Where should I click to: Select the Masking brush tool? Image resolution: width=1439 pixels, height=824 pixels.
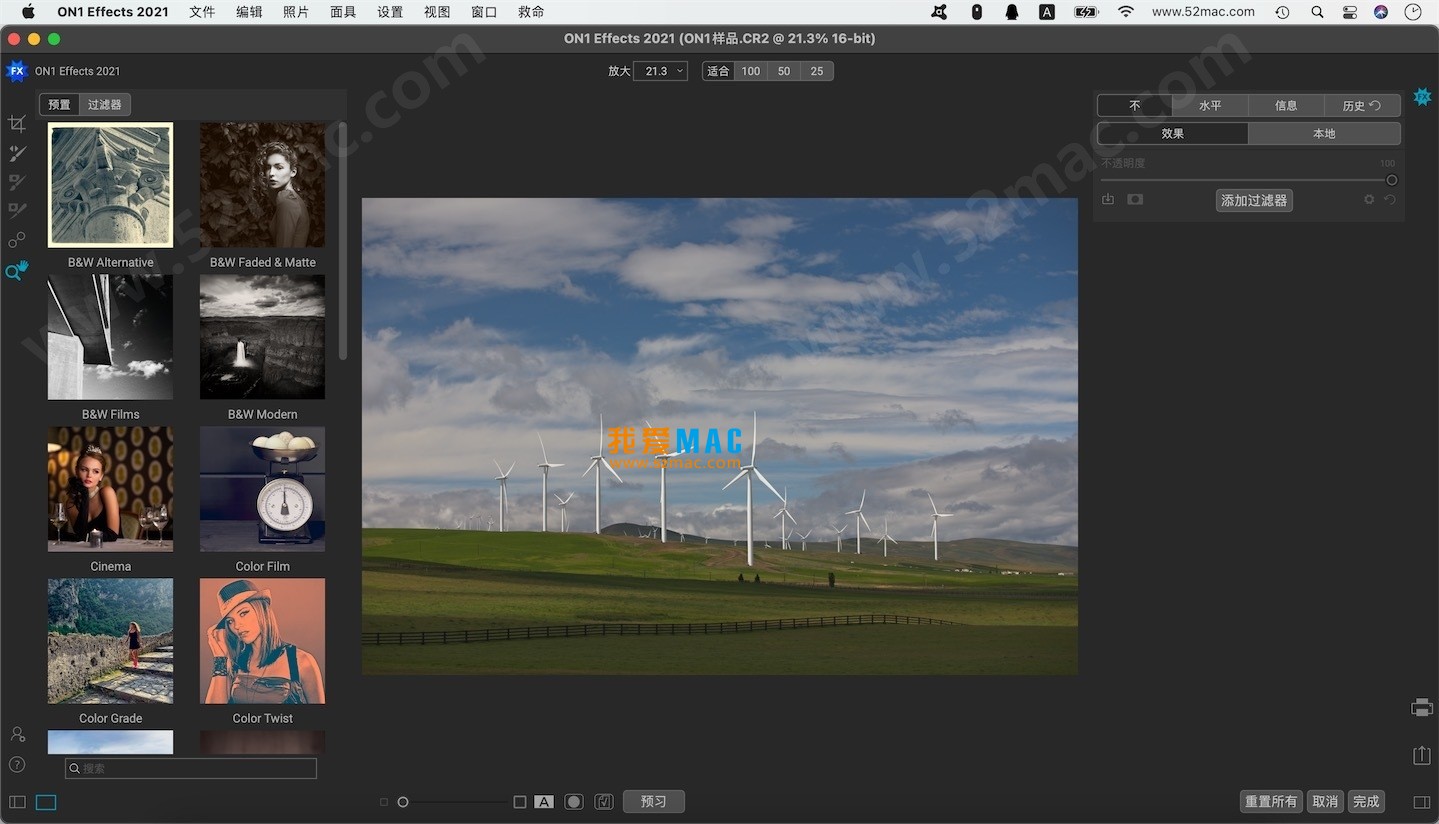pos(17,182)
